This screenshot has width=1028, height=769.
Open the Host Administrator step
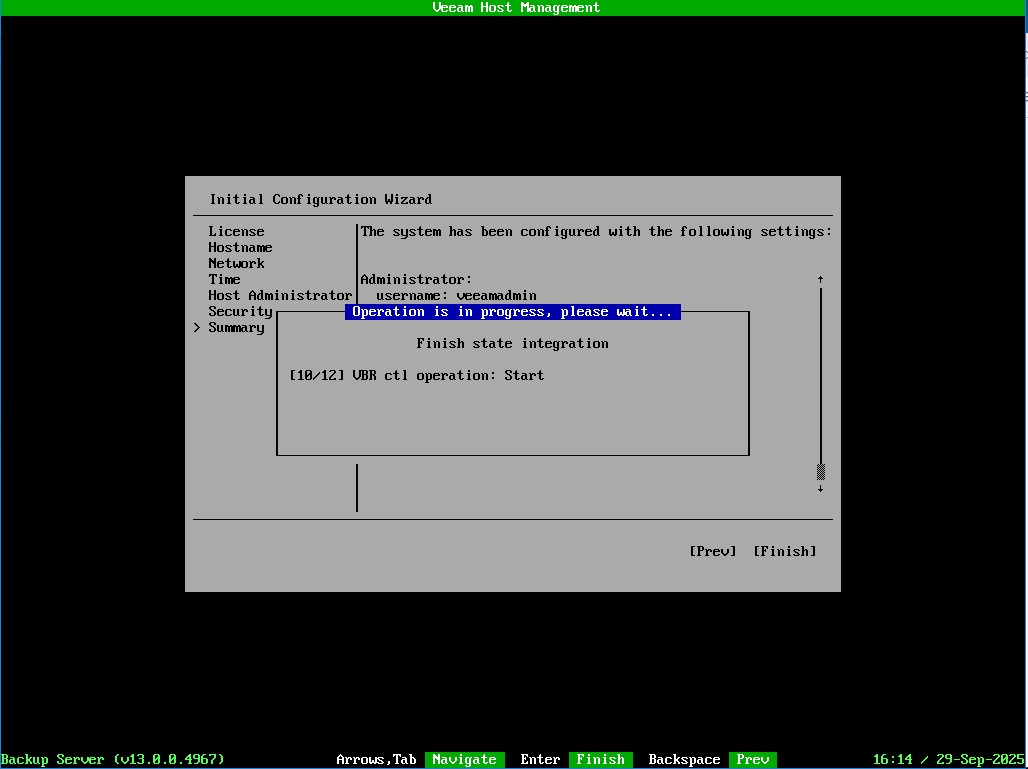coord(280,296)
